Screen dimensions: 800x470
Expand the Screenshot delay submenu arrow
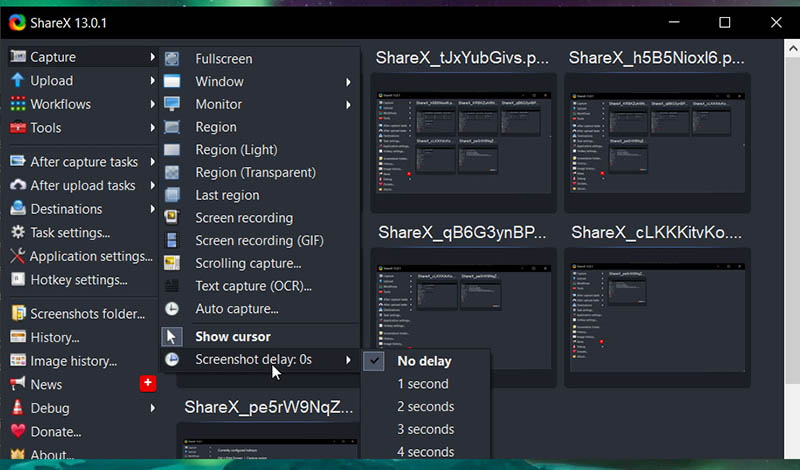pos(348,360)
